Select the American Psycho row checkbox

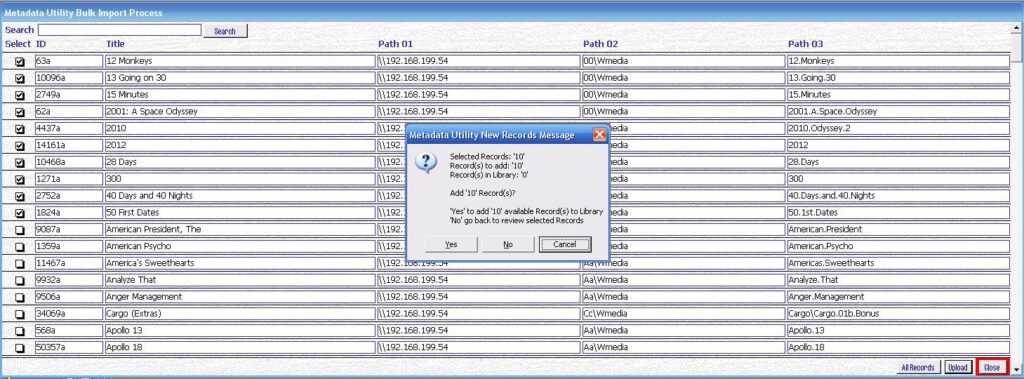(x=20, y=247)
